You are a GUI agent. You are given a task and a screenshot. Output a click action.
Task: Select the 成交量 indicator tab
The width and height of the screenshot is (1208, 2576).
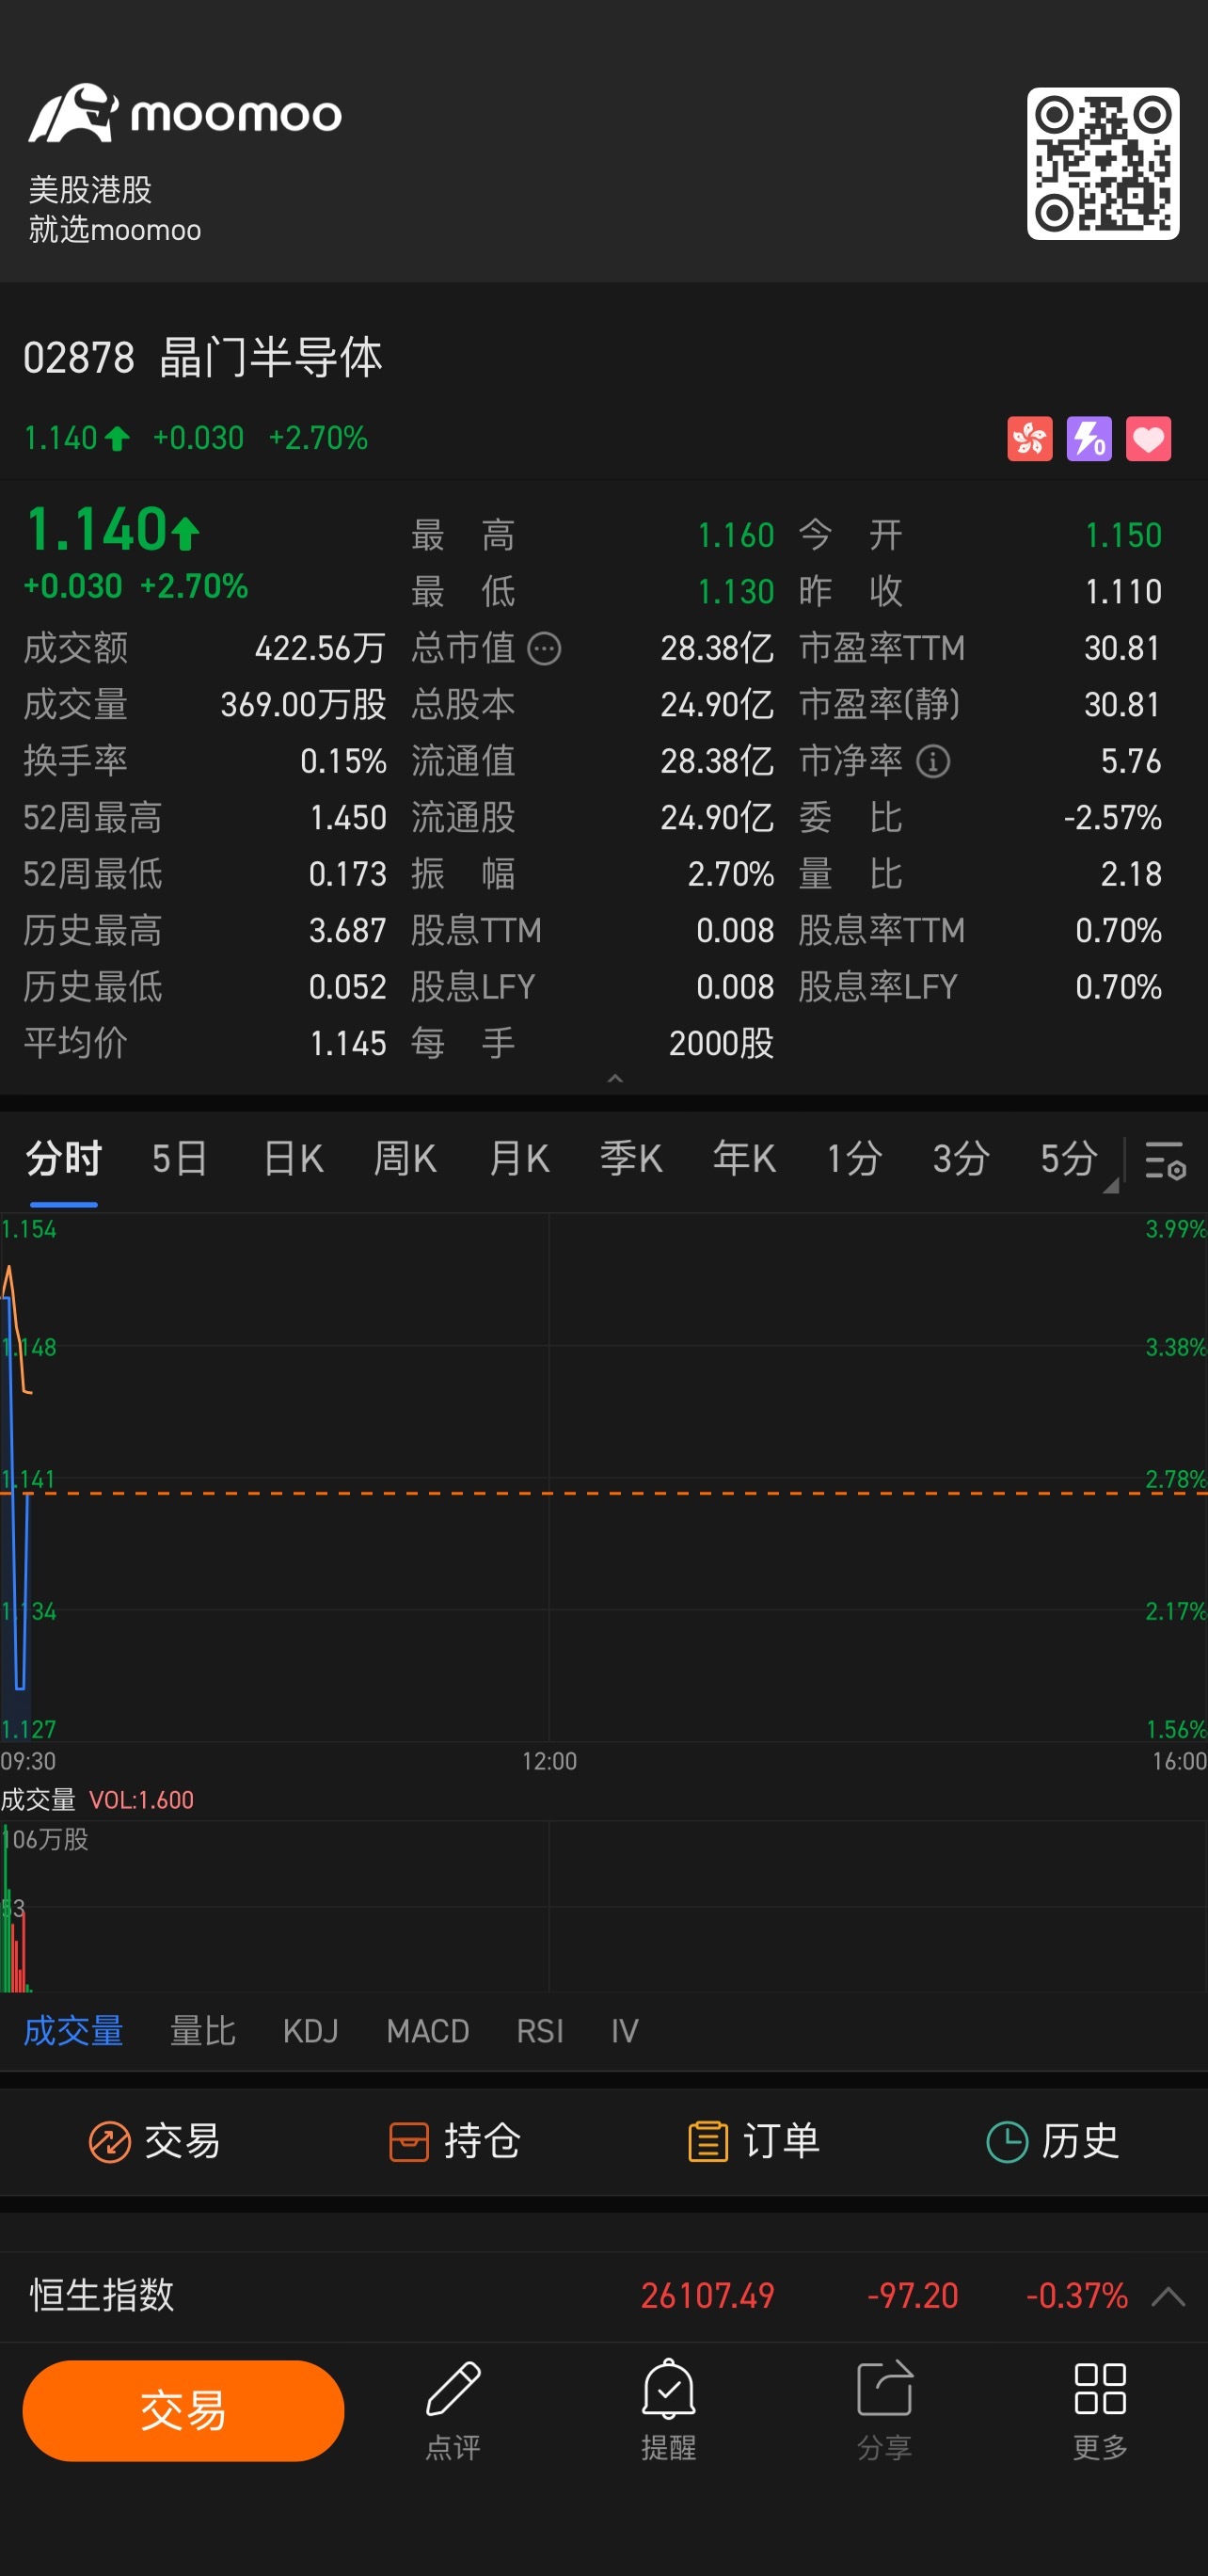click(x=74, y=2031)
